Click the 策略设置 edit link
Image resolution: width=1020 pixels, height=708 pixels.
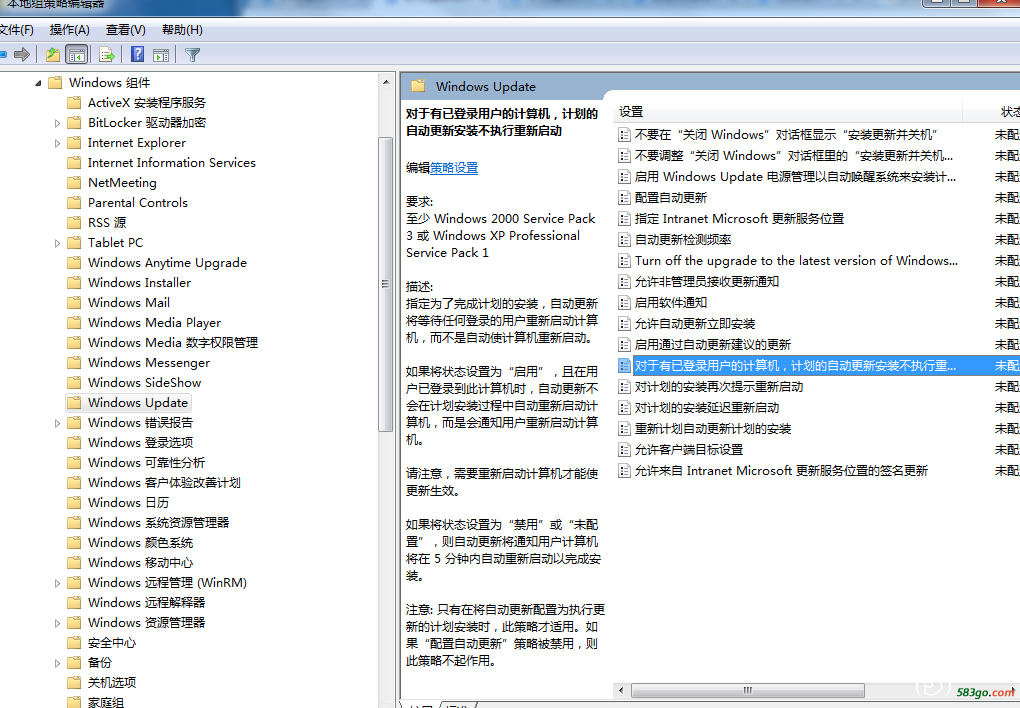coord(454,168)
